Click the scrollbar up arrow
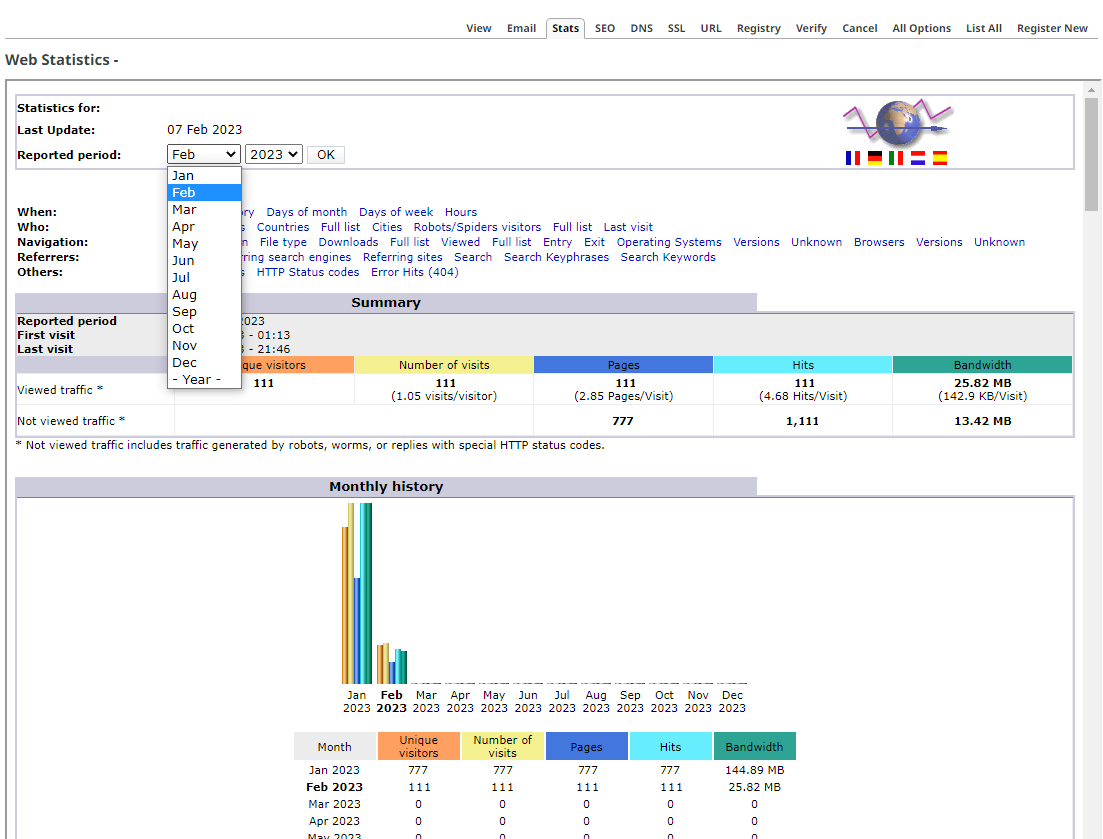The width and height of the screenshot is (1103, 839). [1091, 90]
